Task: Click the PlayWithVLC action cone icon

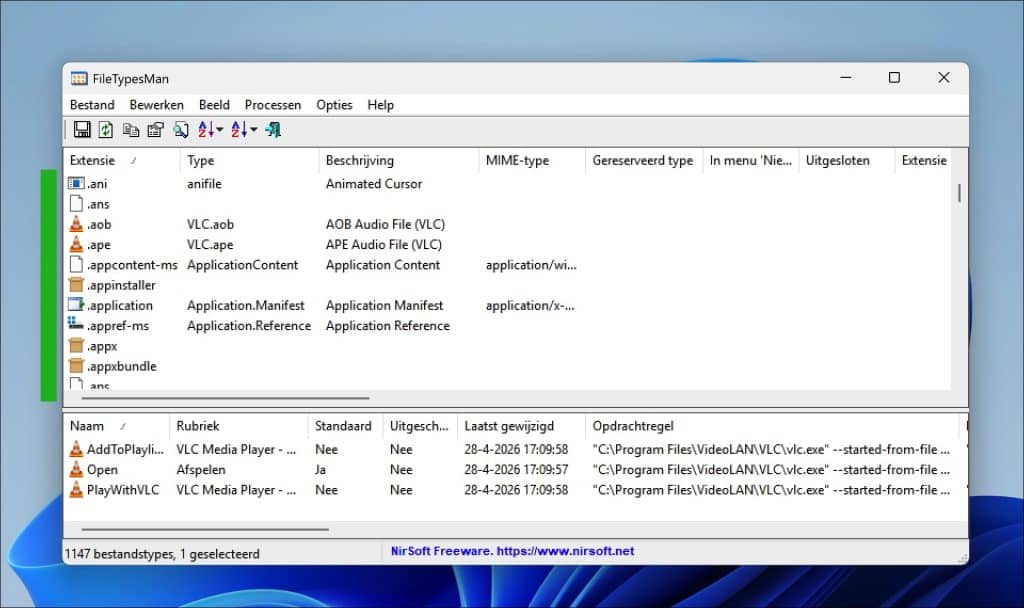Action: coord(76,489)
